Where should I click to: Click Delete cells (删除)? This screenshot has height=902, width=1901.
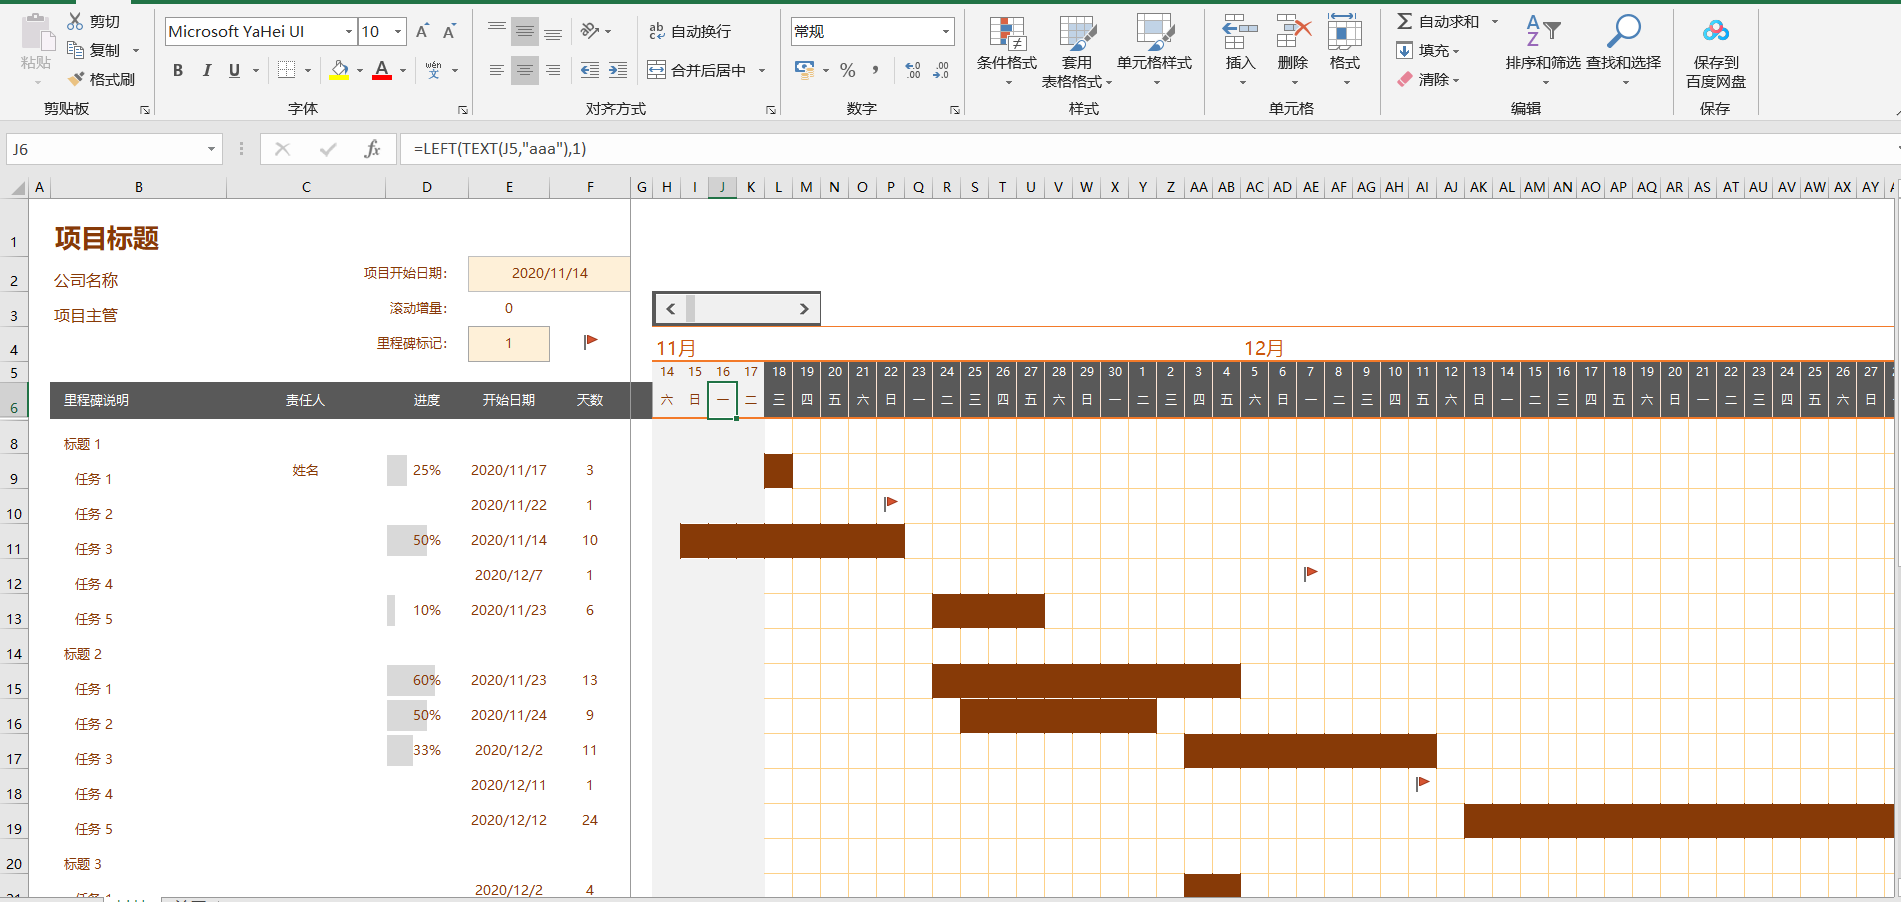pyautogui.click(x=1293, y=50)
